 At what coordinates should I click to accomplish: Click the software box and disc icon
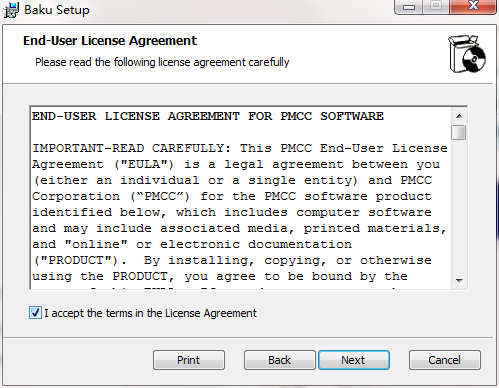(467, 54)
